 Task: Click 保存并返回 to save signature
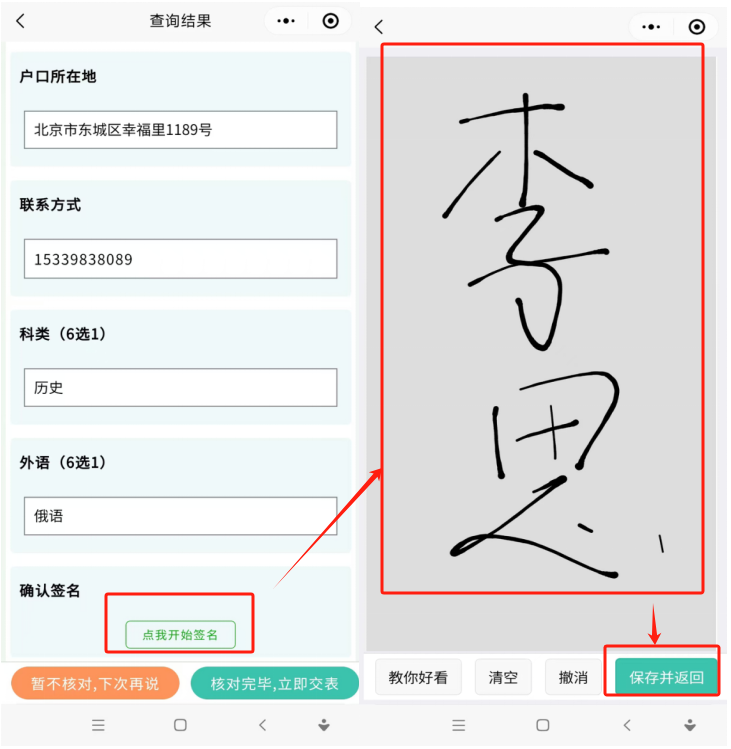[x=666, y=677]
